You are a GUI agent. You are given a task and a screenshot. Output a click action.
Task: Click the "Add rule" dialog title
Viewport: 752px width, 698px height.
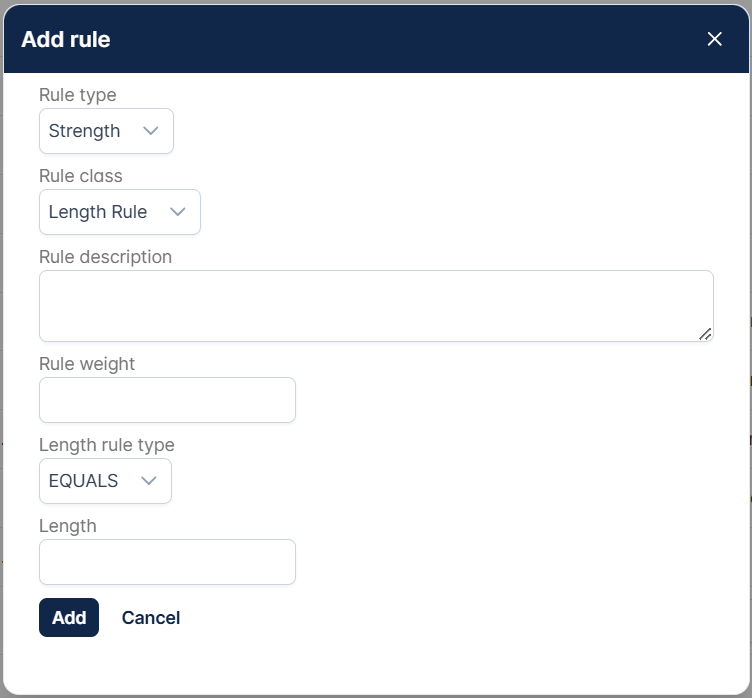(x=66, y=40)
